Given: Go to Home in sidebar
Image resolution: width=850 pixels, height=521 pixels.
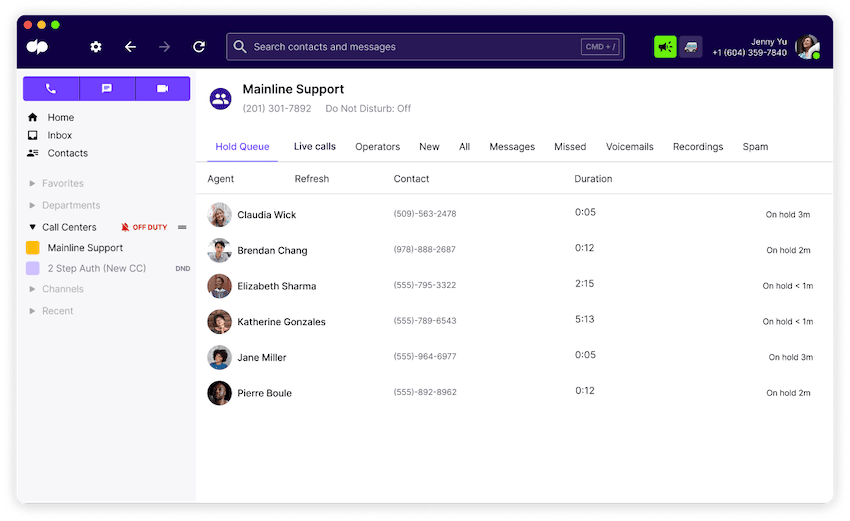Looking at the screenshot, I should (x=60, y=117).
